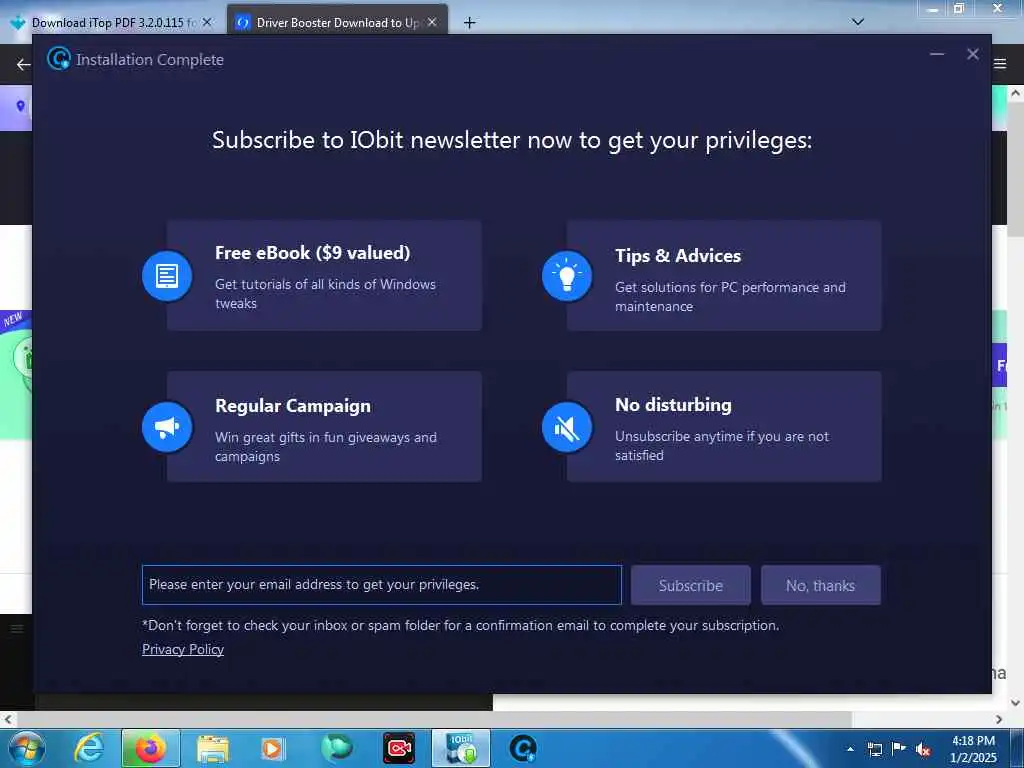Image resolution: width=1024 pixels, height=768 pixels.
Task: Open the Action Center flag icon
Action: point(899,749)
